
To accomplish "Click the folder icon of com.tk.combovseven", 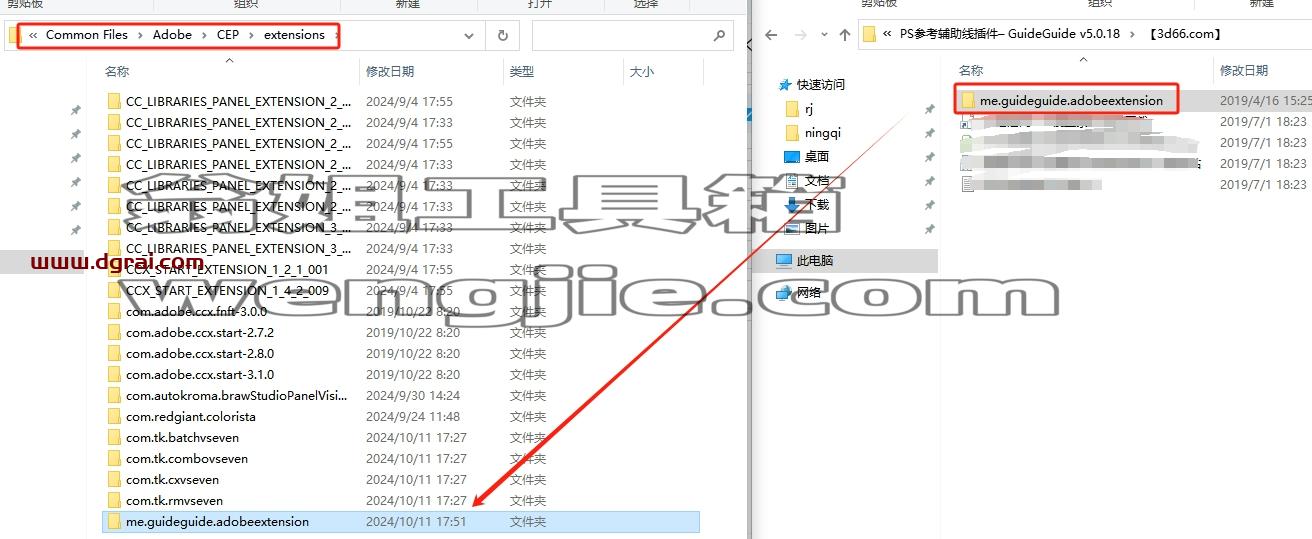I will [x=114, y=458].
